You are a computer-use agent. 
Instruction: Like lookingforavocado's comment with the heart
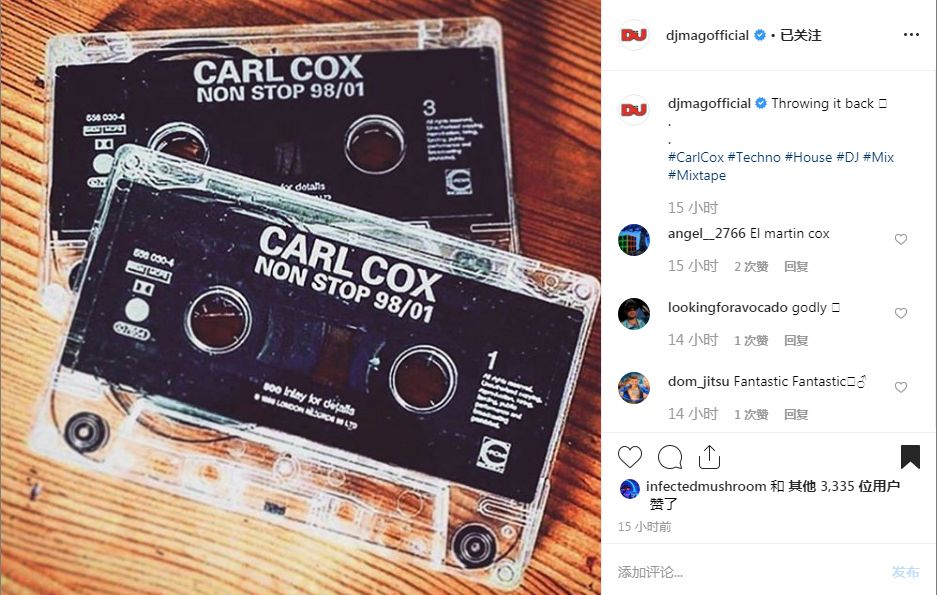pos(901,313)
